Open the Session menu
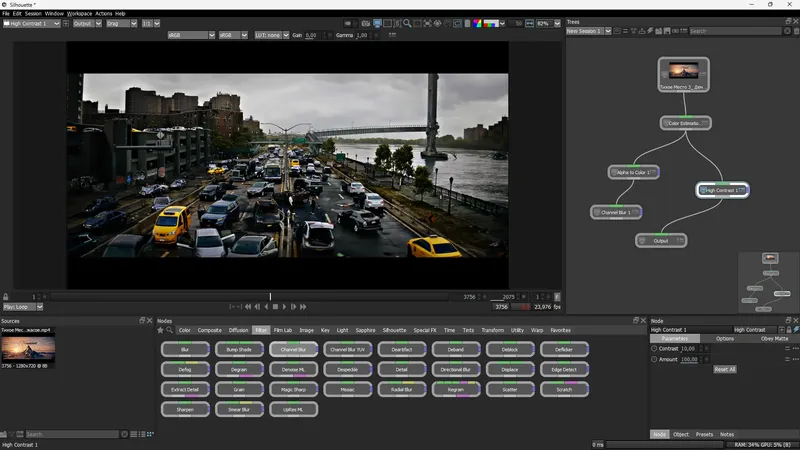 click(x=33, y=13)
